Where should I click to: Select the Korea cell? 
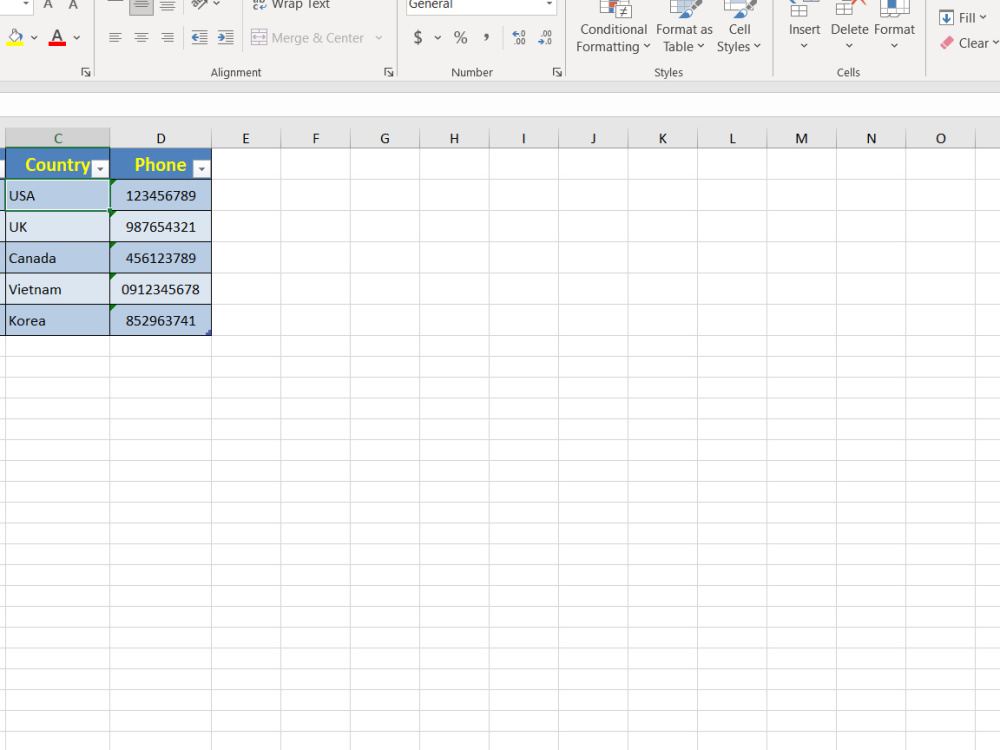[57, 320]
